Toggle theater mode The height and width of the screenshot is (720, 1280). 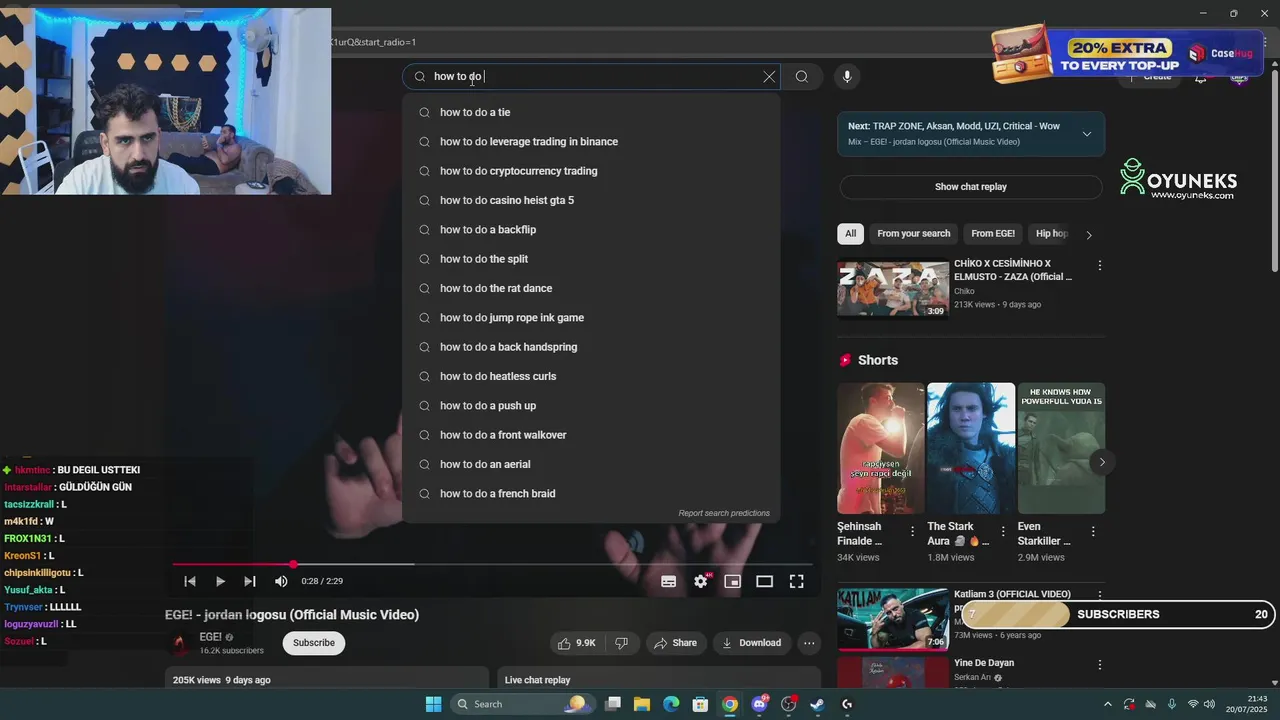coord(764,582)
